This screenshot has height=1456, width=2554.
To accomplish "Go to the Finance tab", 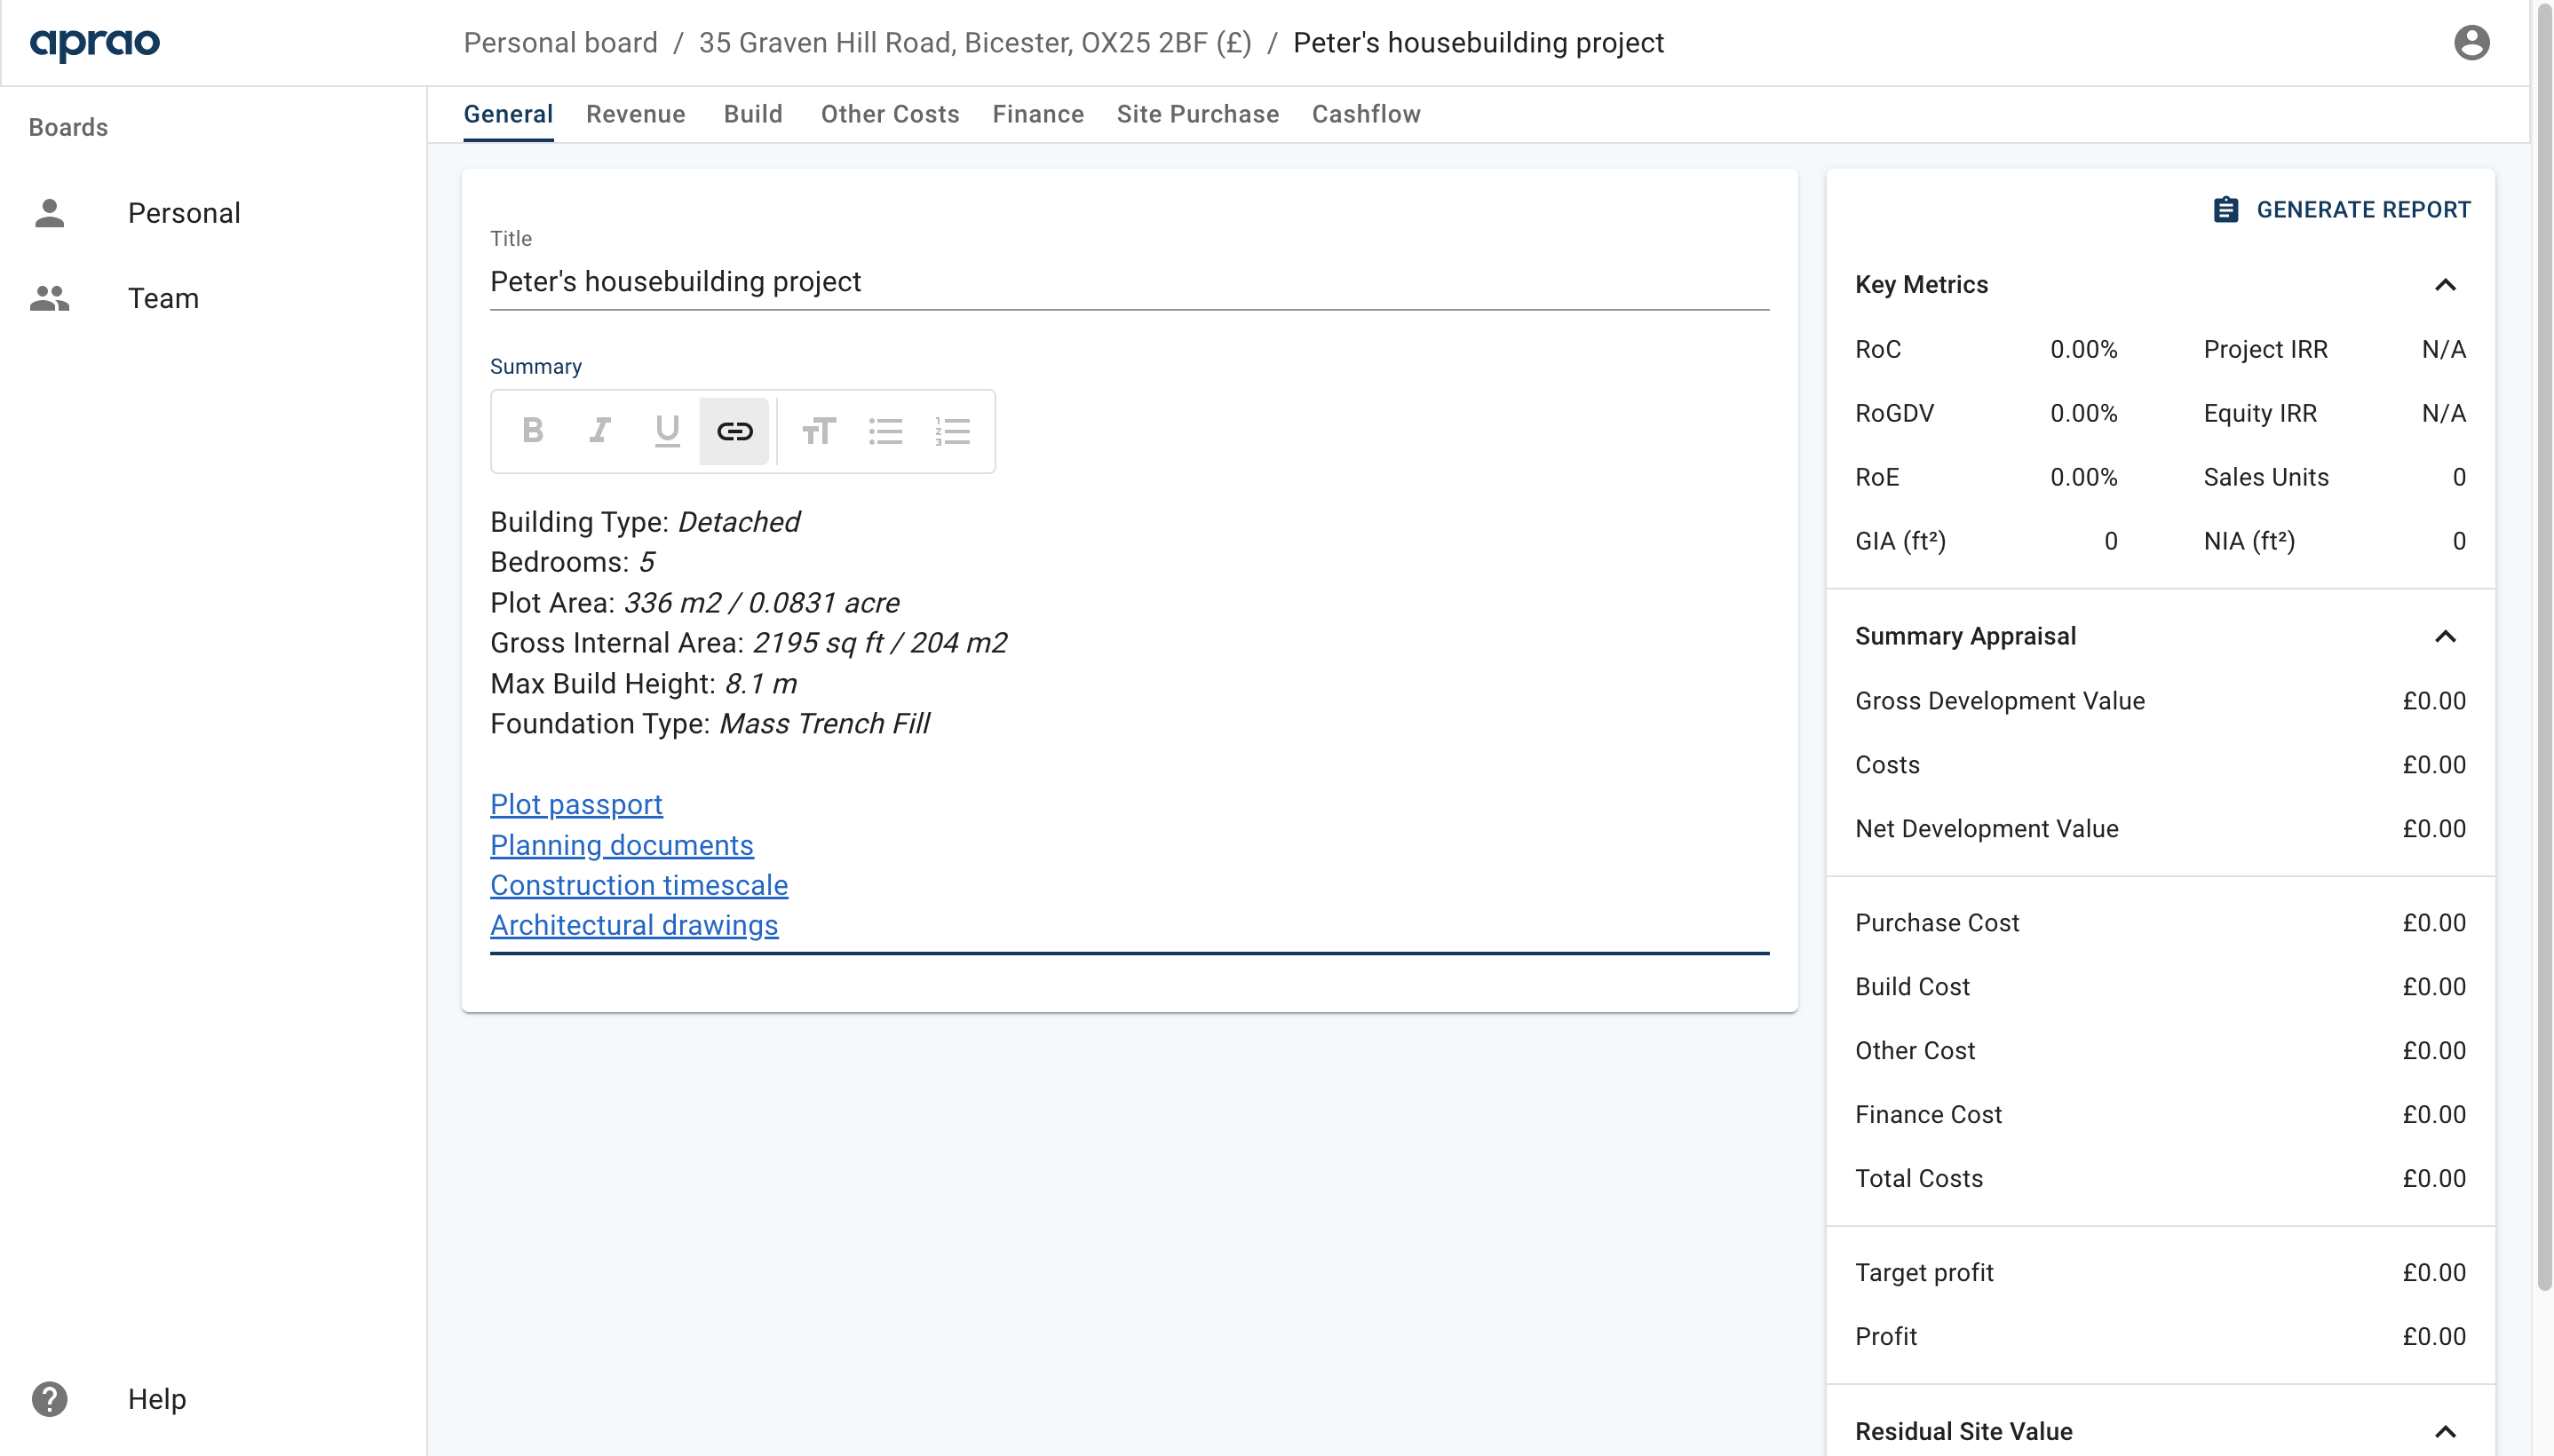I will (x=1038, y=114).
